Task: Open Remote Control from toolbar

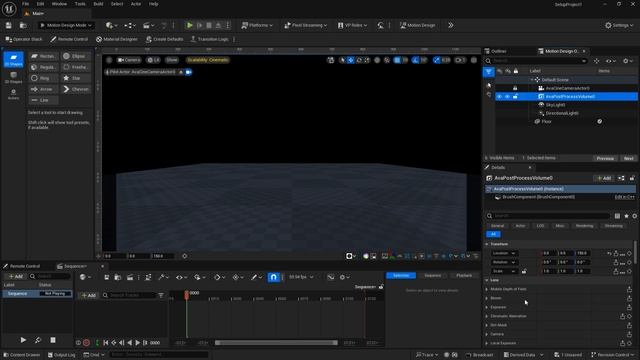Action: [x=69, y=39]
